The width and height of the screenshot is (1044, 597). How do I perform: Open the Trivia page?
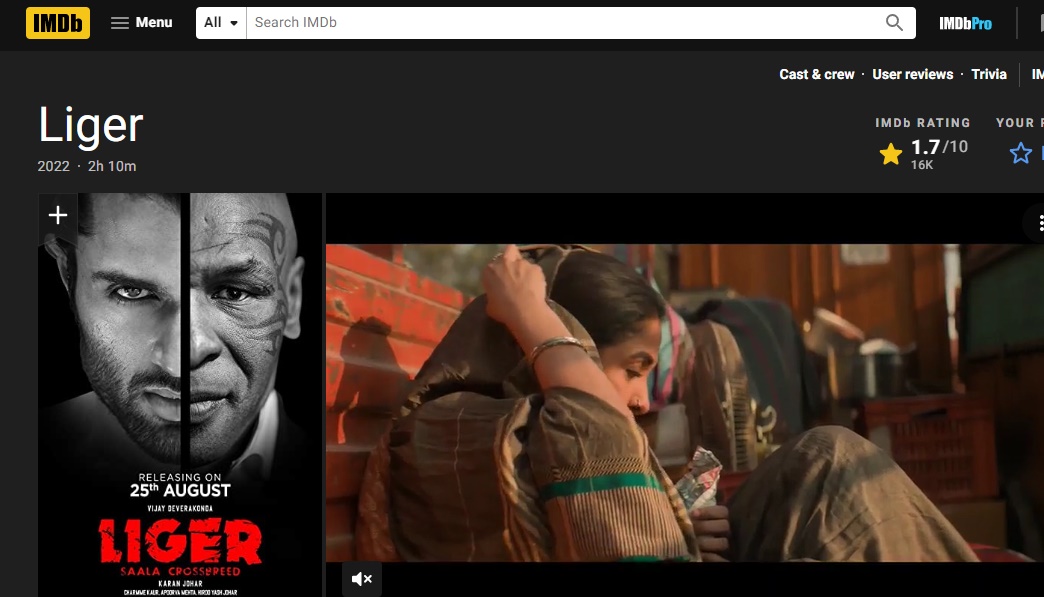tap(989, 74)
